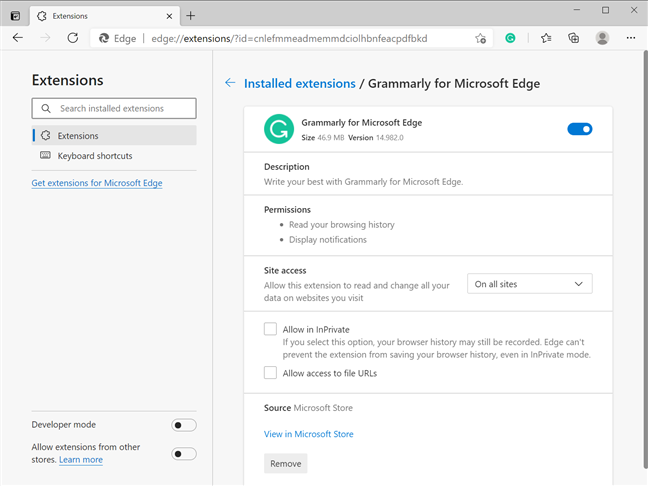Close the Extensions tab
This screenshot has height=486, width=648.
pyautogui.click(x=169, y=16)
